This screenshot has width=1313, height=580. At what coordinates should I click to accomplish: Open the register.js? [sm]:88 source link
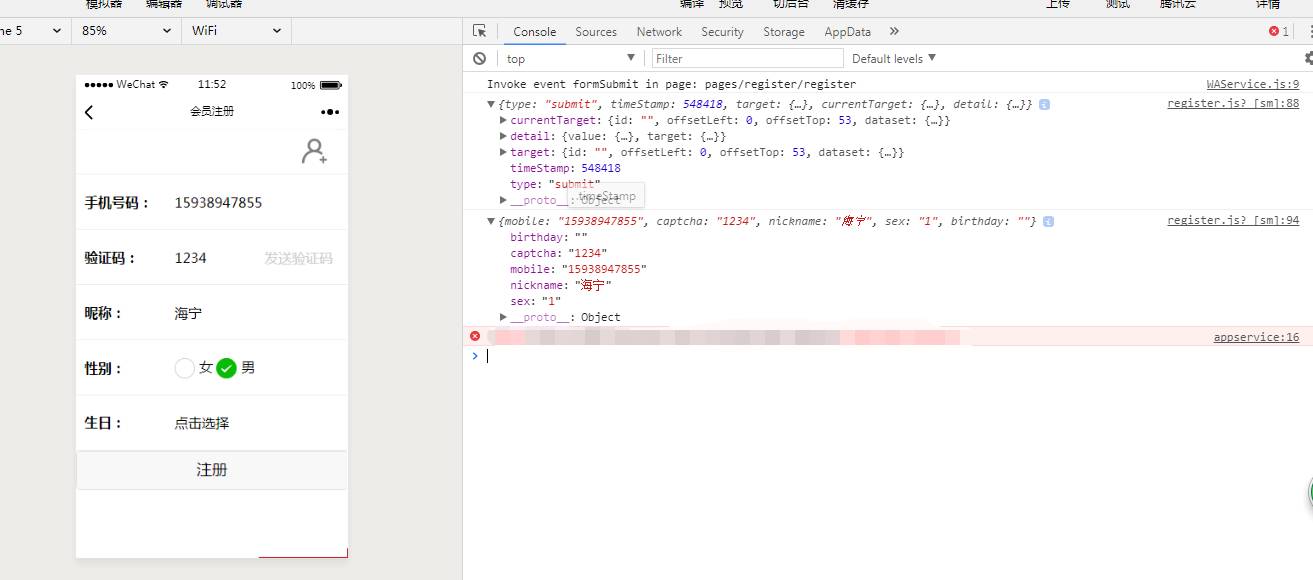click(x=1232, y=104)
